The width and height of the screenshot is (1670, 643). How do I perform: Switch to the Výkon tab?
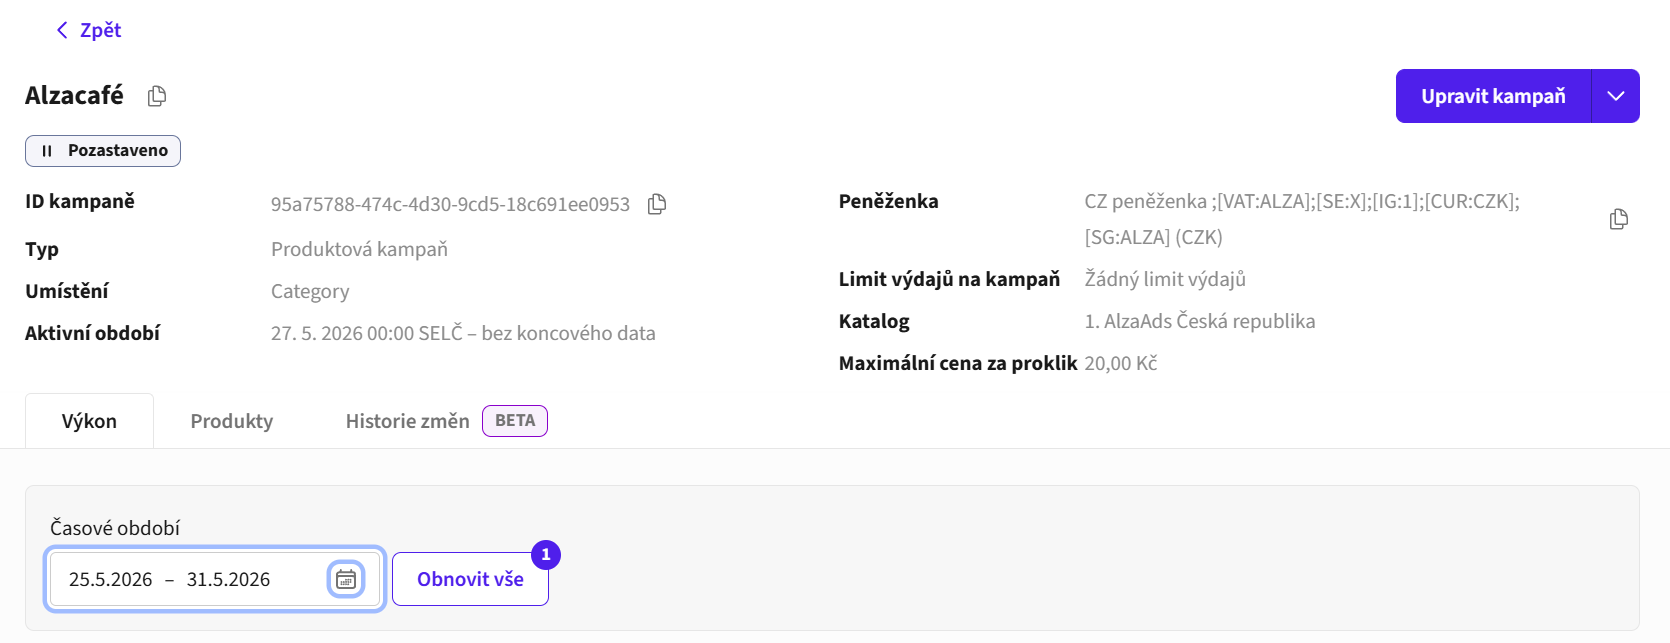pos(89,421)
